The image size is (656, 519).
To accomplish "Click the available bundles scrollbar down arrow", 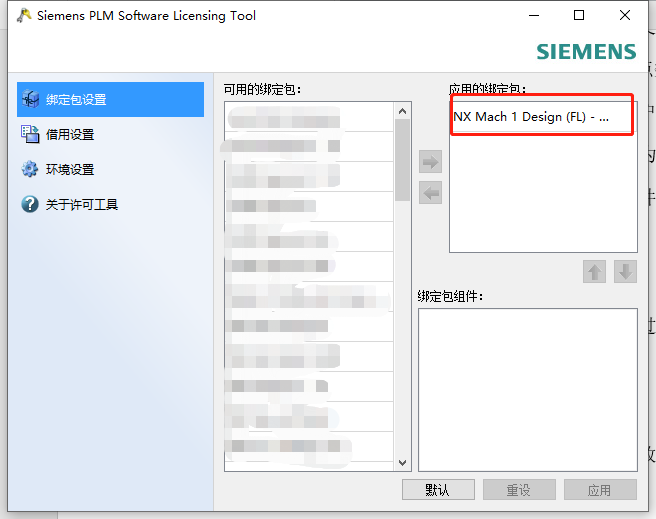I will pos(402,463).
